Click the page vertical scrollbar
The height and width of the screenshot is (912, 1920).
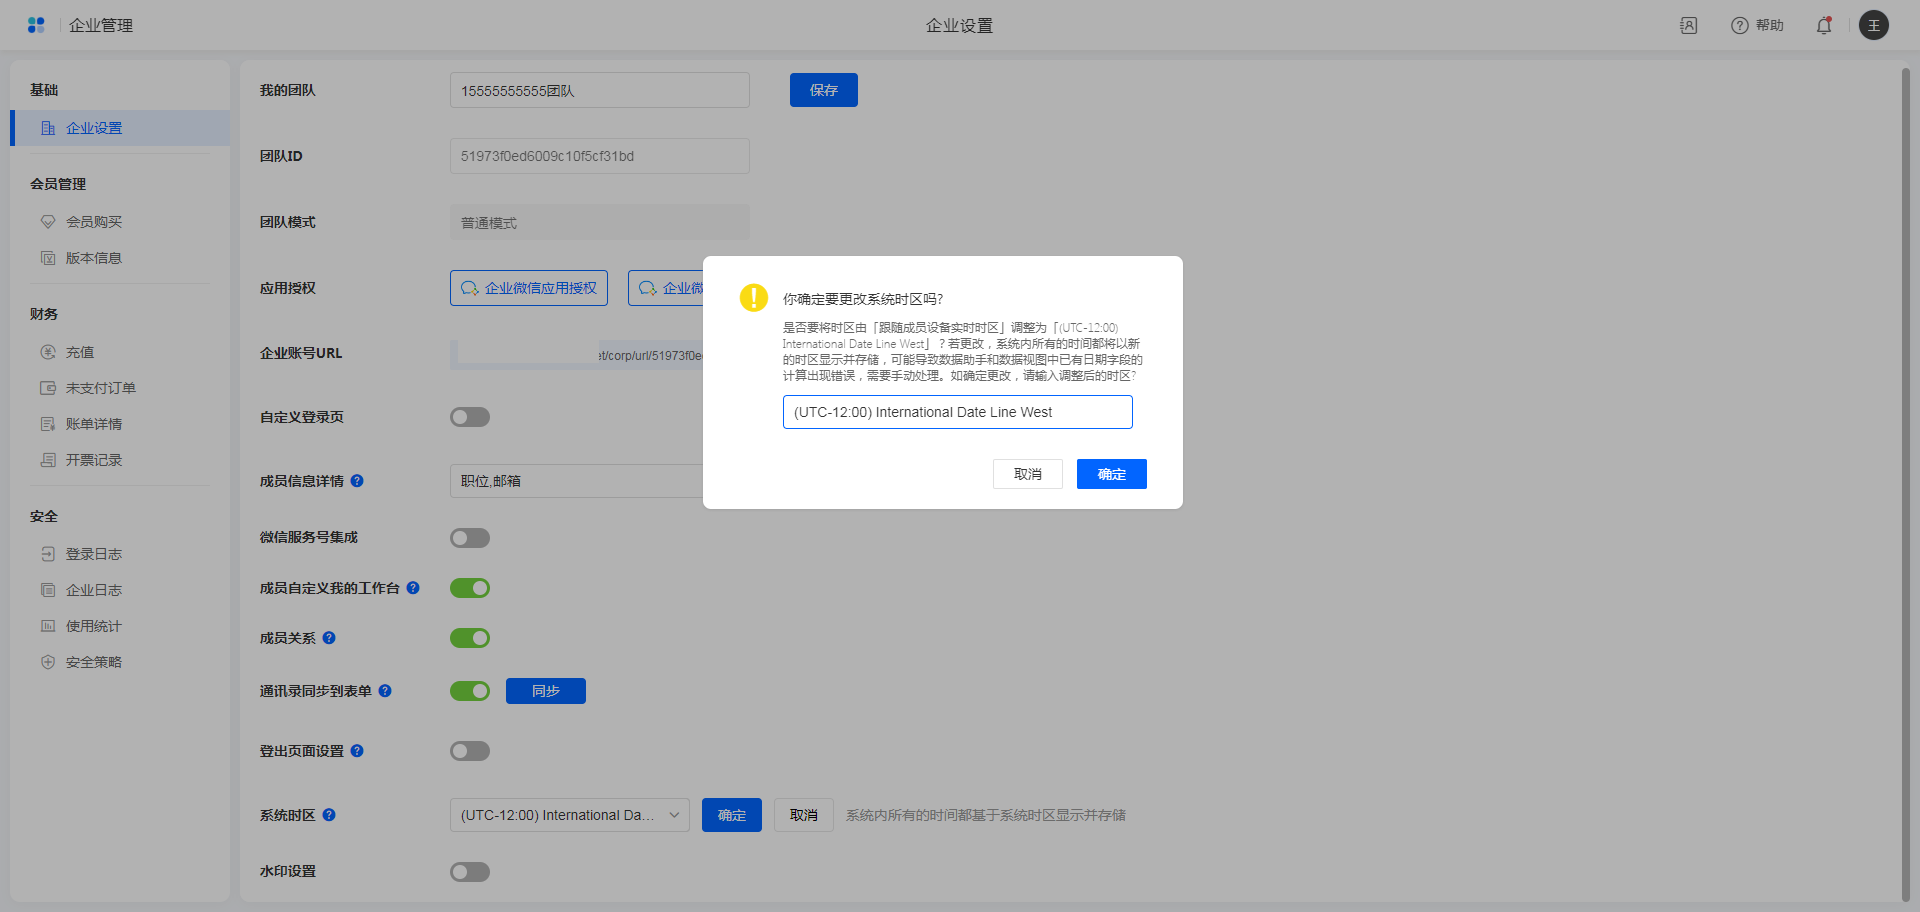(1904, 480)
